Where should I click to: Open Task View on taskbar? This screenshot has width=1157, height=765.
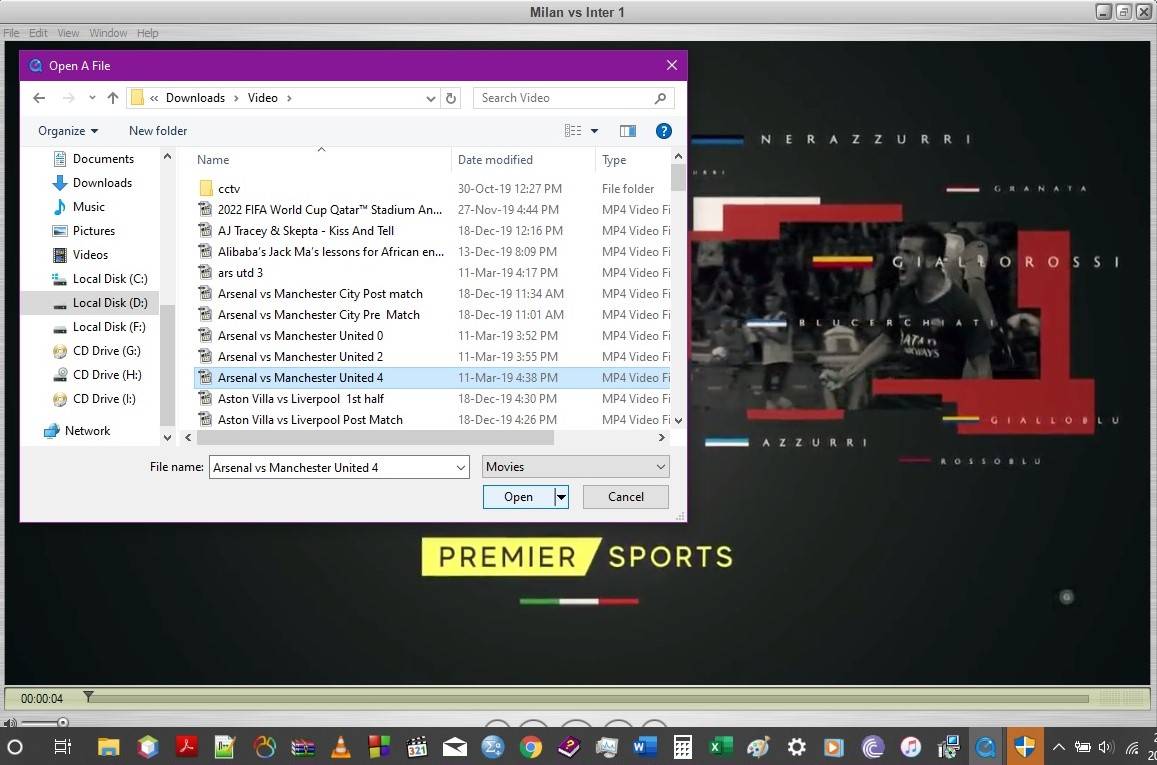pyautogui.click(x=63, y=747)
